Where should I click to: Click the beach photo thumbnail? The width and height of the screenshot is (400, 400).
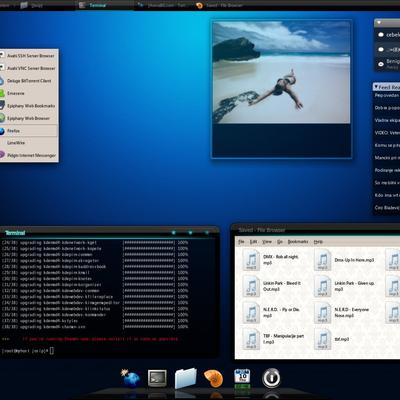tap(282, 73)
